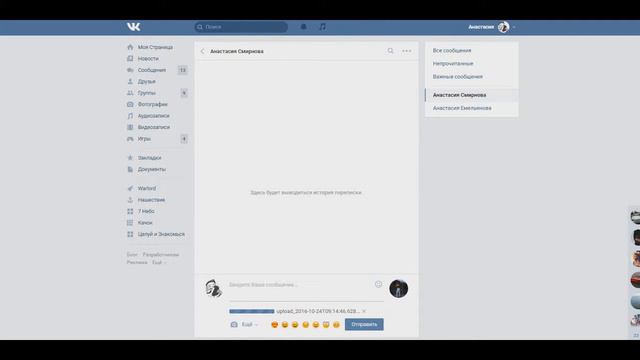Insert the first red-faced emoji
This screenshot has width=640, height=360.
(275, 325)
